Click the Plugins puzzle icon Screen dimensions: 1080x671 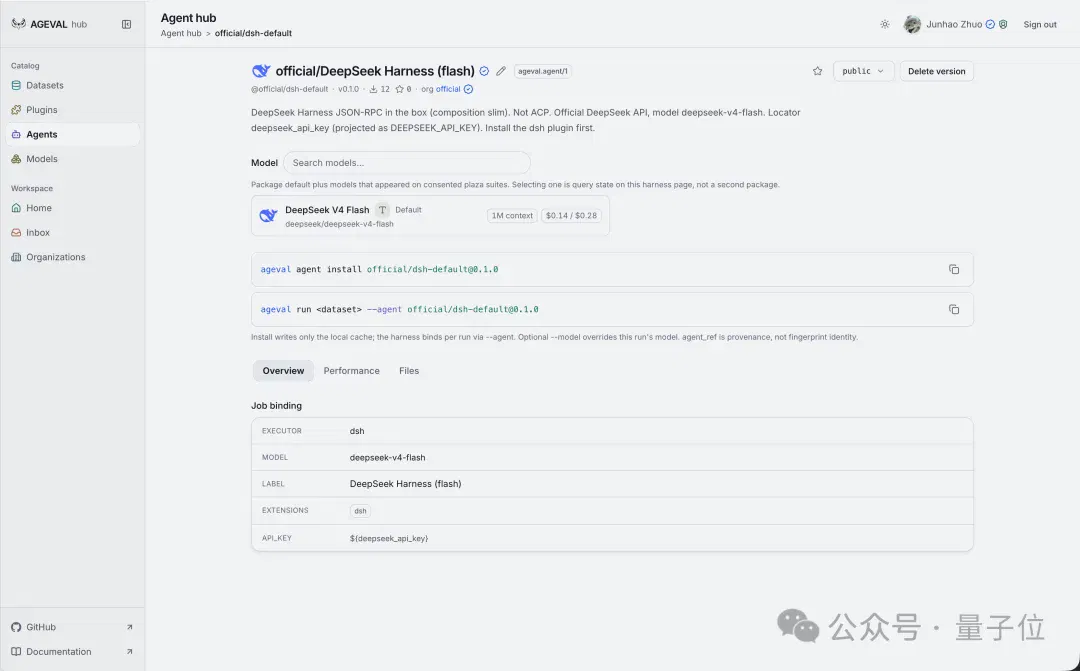pyautogui.click(x=16, y=110)
